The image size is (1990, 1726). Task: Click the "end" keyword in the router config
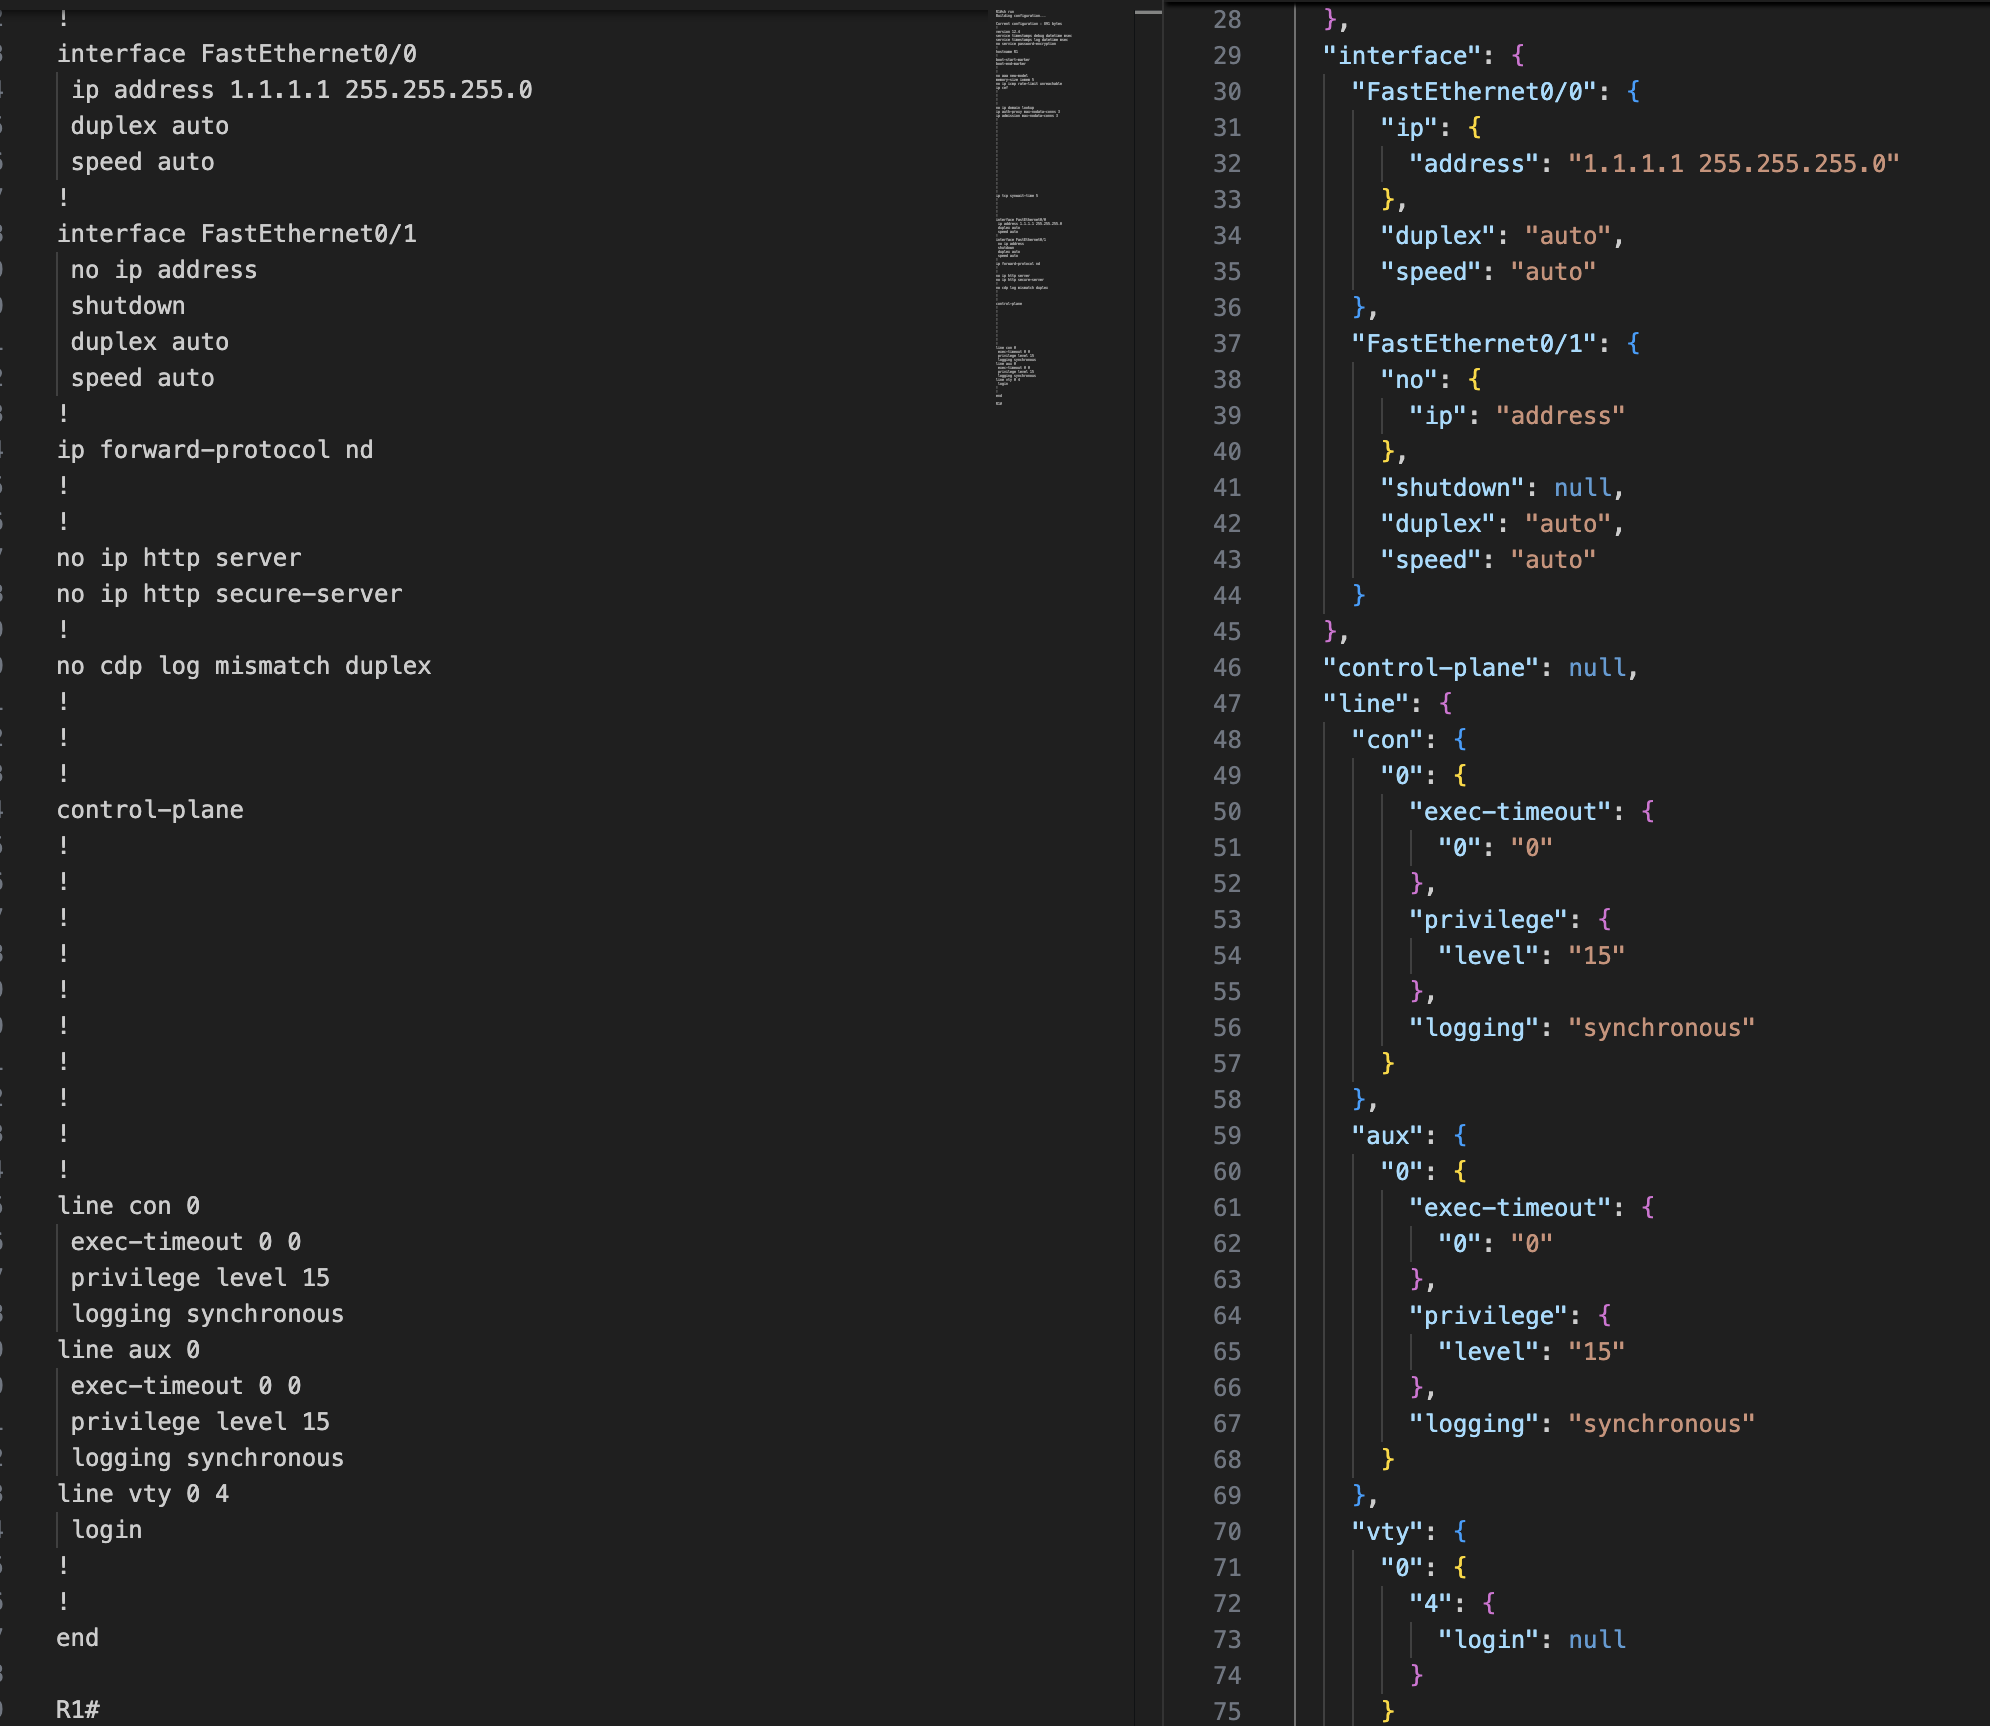click(x=78, y=1637)
